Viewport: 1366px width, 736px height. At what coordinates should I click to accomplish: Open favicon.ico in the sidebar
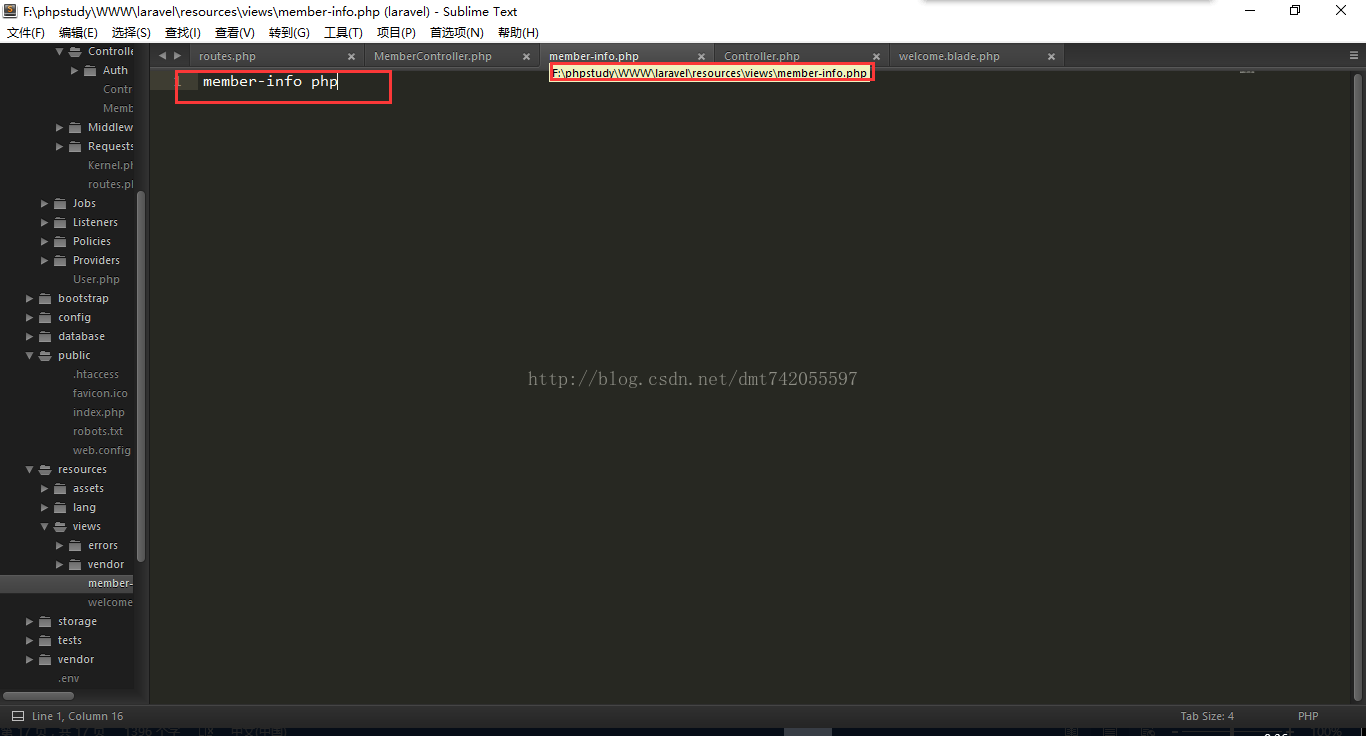point(100,393)
